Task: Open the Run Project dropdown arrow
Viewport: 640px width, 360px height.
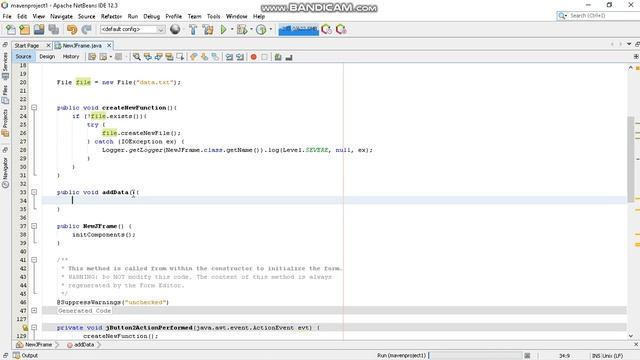Action: pyautogui.click(x=232, y=29)
